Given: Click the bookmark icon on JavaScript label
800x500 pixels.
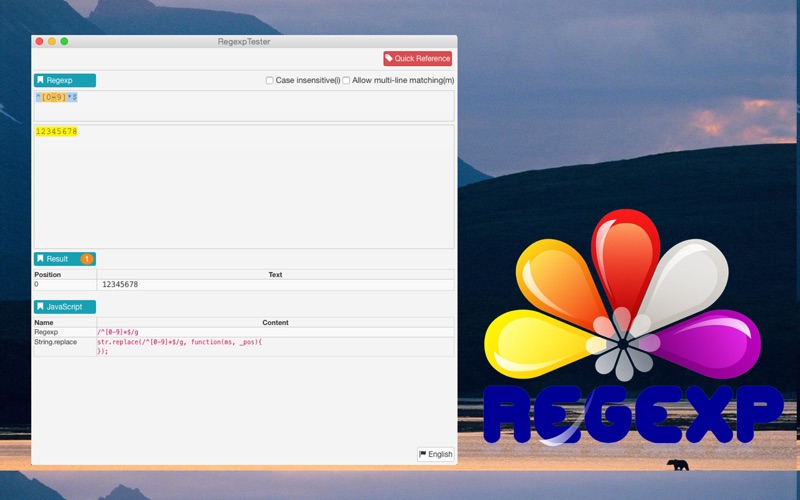Looking at the screenshot, I should point(40,307).
